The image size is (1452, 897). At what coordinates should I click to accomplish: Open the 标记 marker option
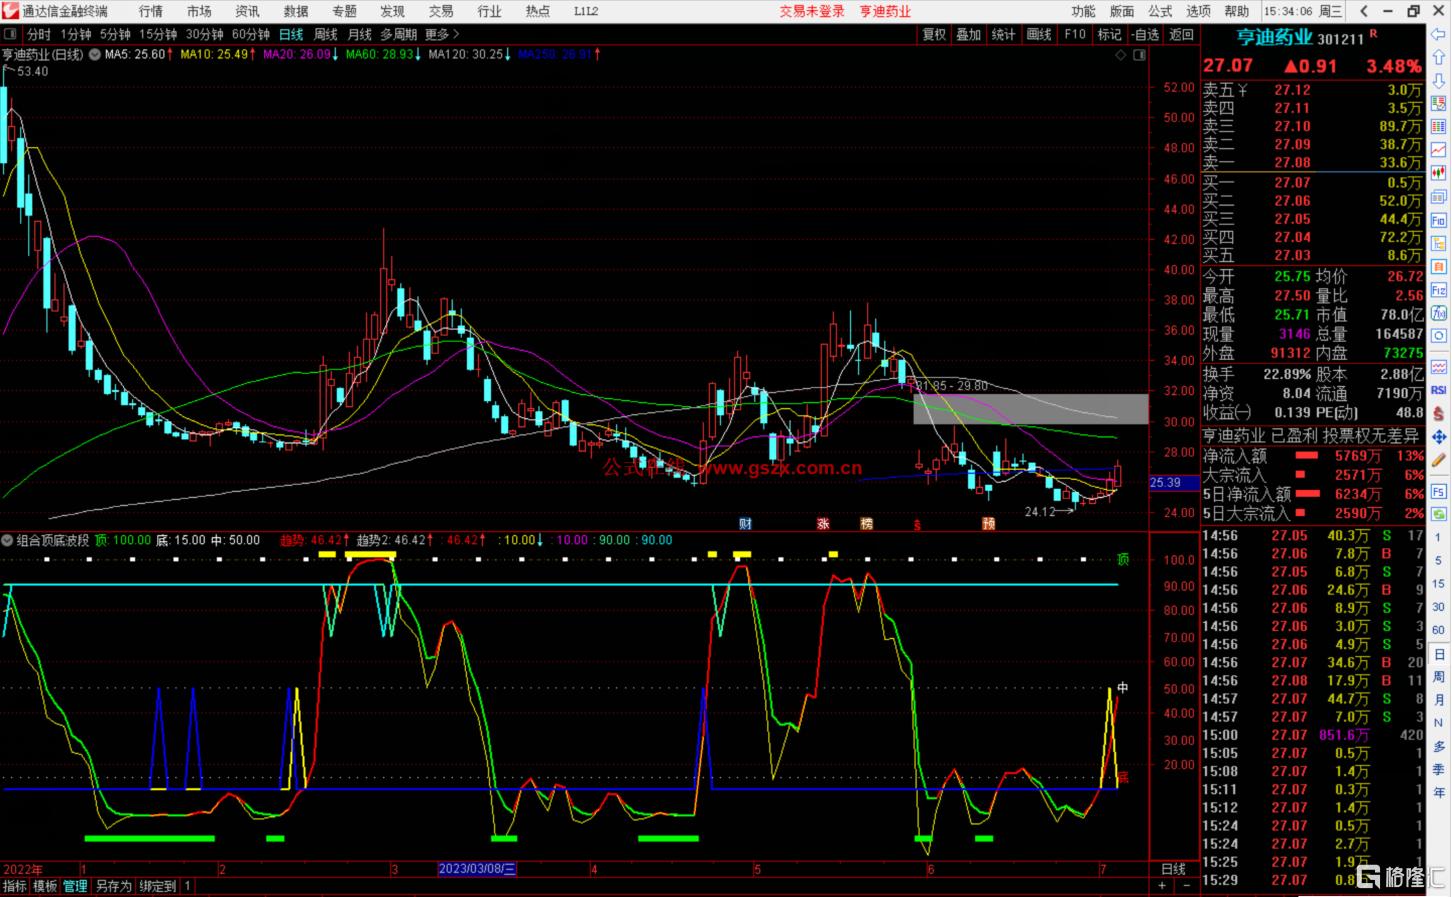point(1109,34)
